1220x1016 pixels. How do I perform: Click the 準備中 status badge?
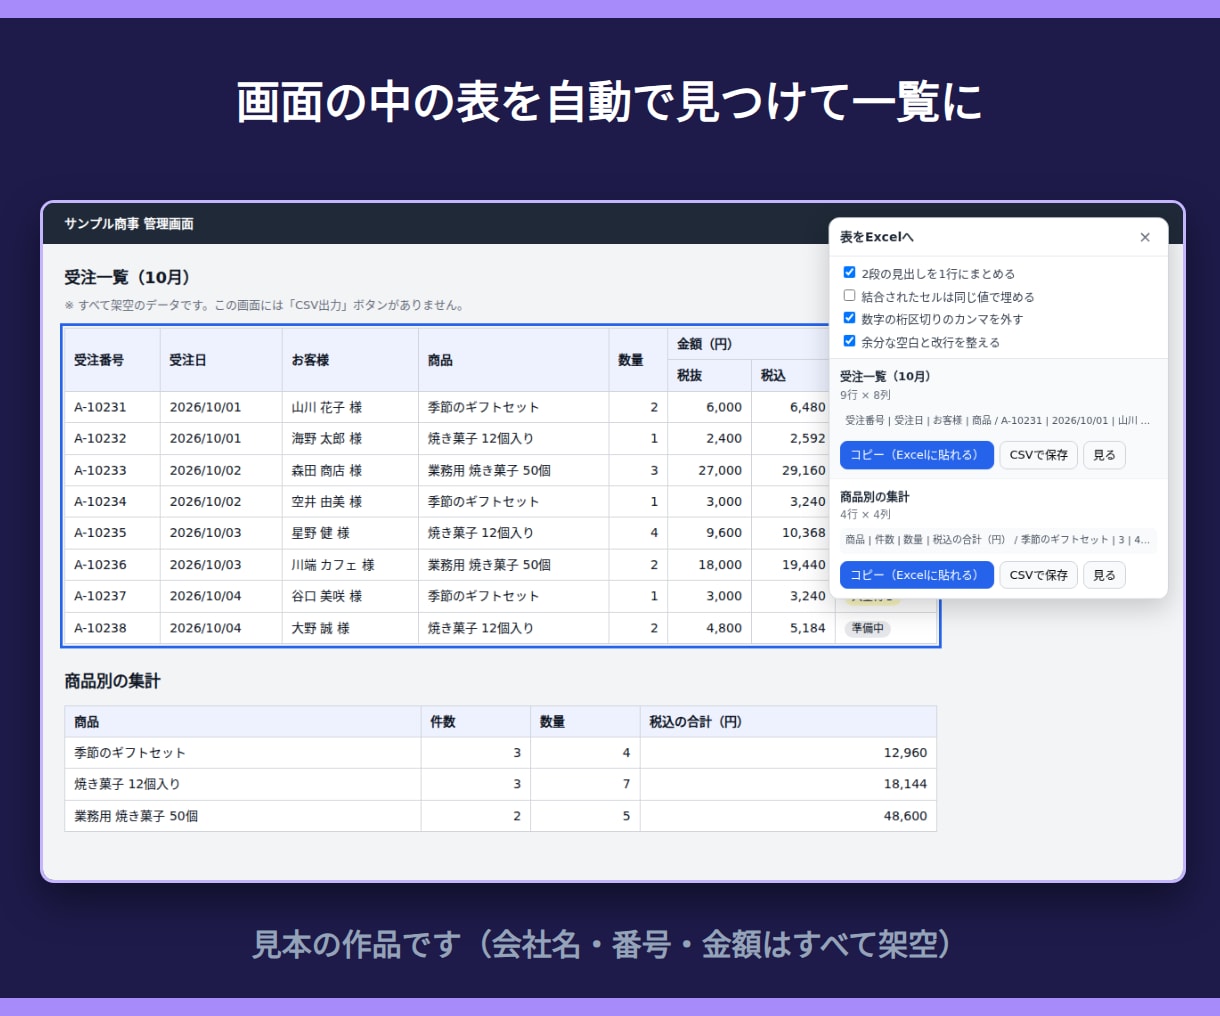[867, 628]
